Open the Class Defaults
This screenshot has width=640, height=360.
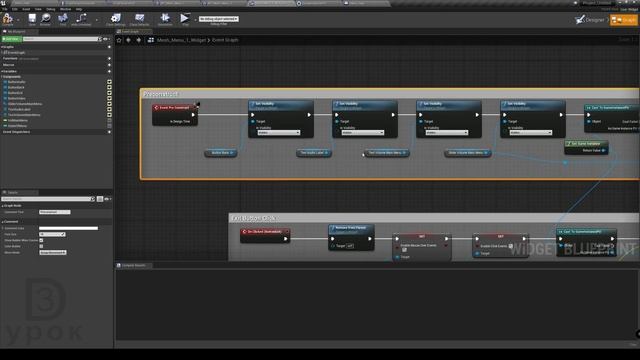pyautogui.click(x=139, y=19)
